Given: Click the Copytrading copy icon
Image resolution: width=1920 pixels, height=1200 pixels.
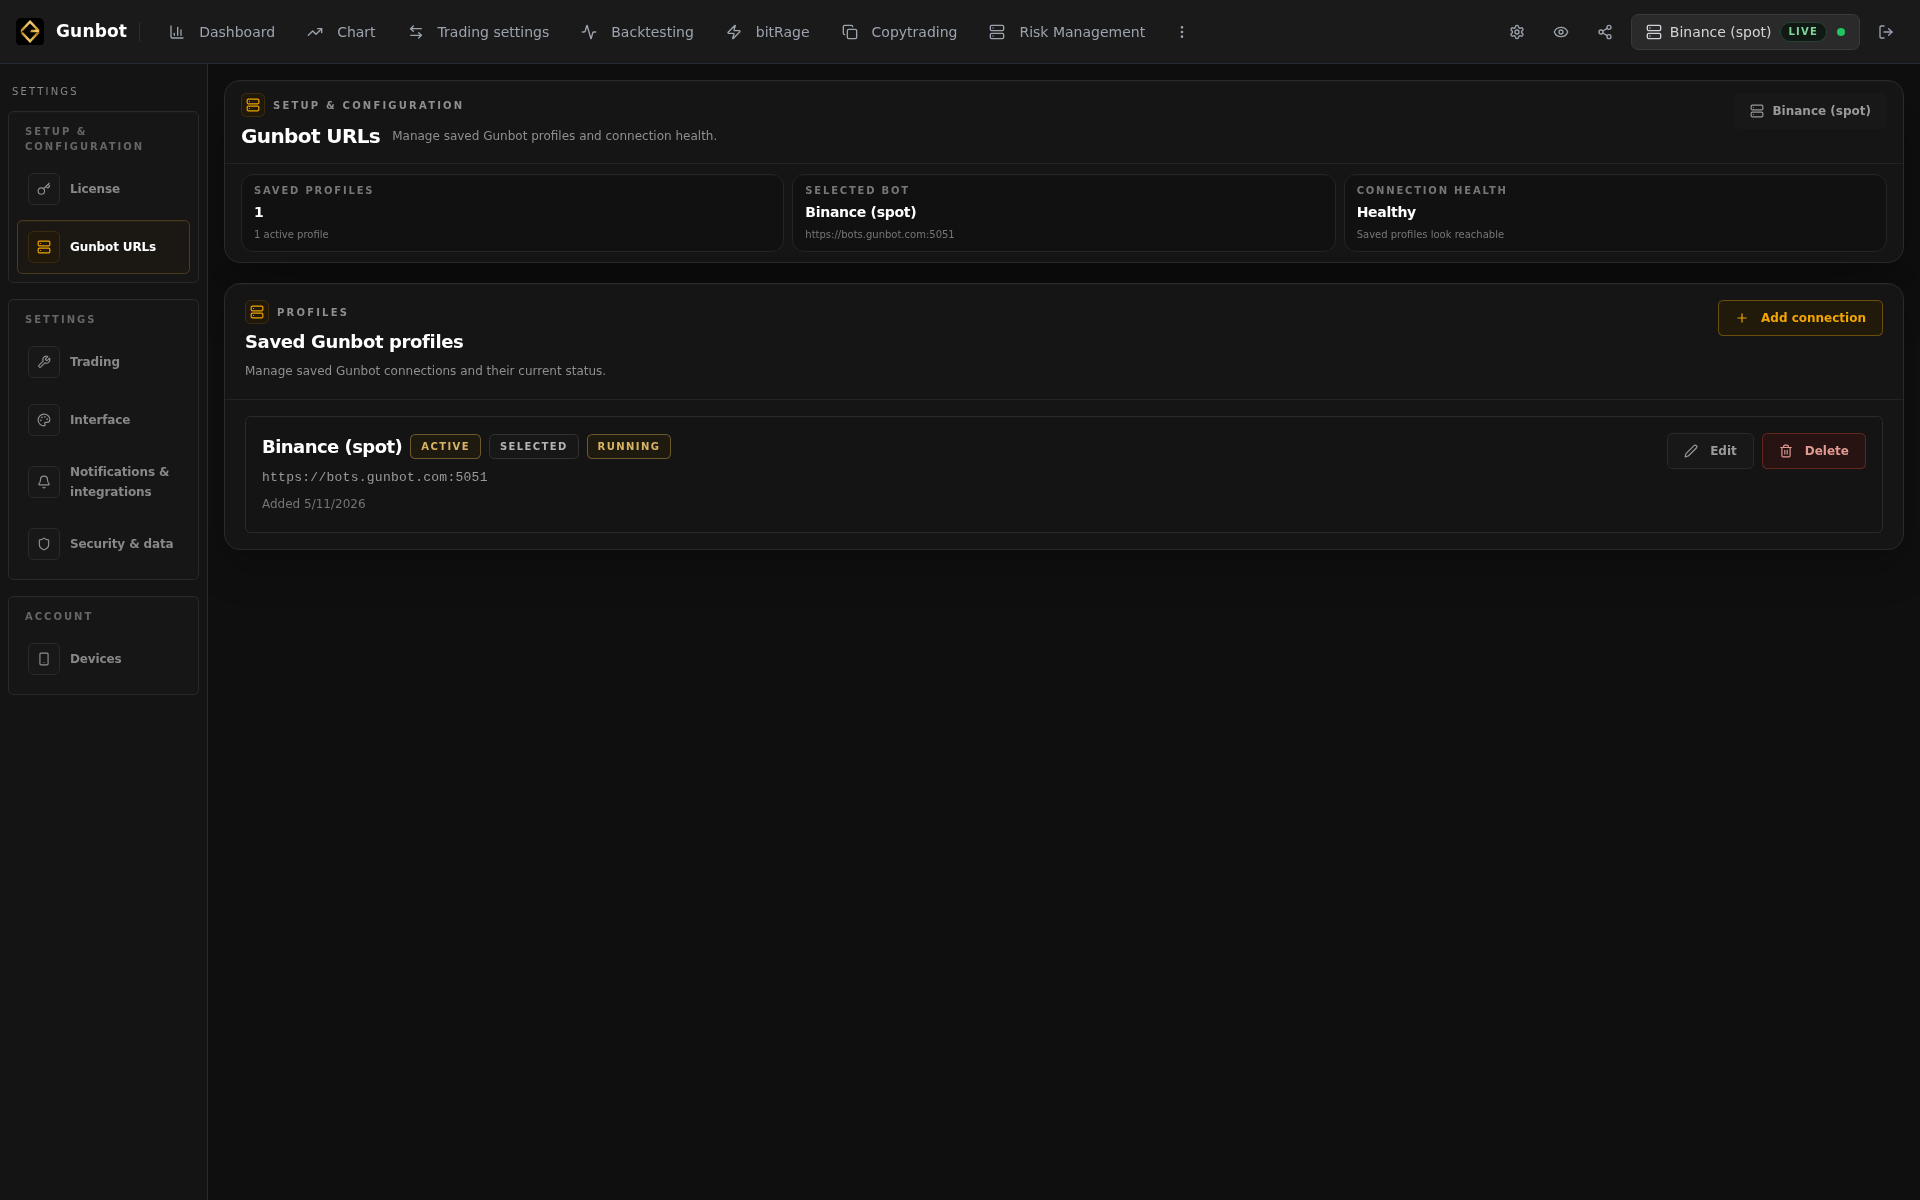Looking at the screenshot, I should pos(850,32).
